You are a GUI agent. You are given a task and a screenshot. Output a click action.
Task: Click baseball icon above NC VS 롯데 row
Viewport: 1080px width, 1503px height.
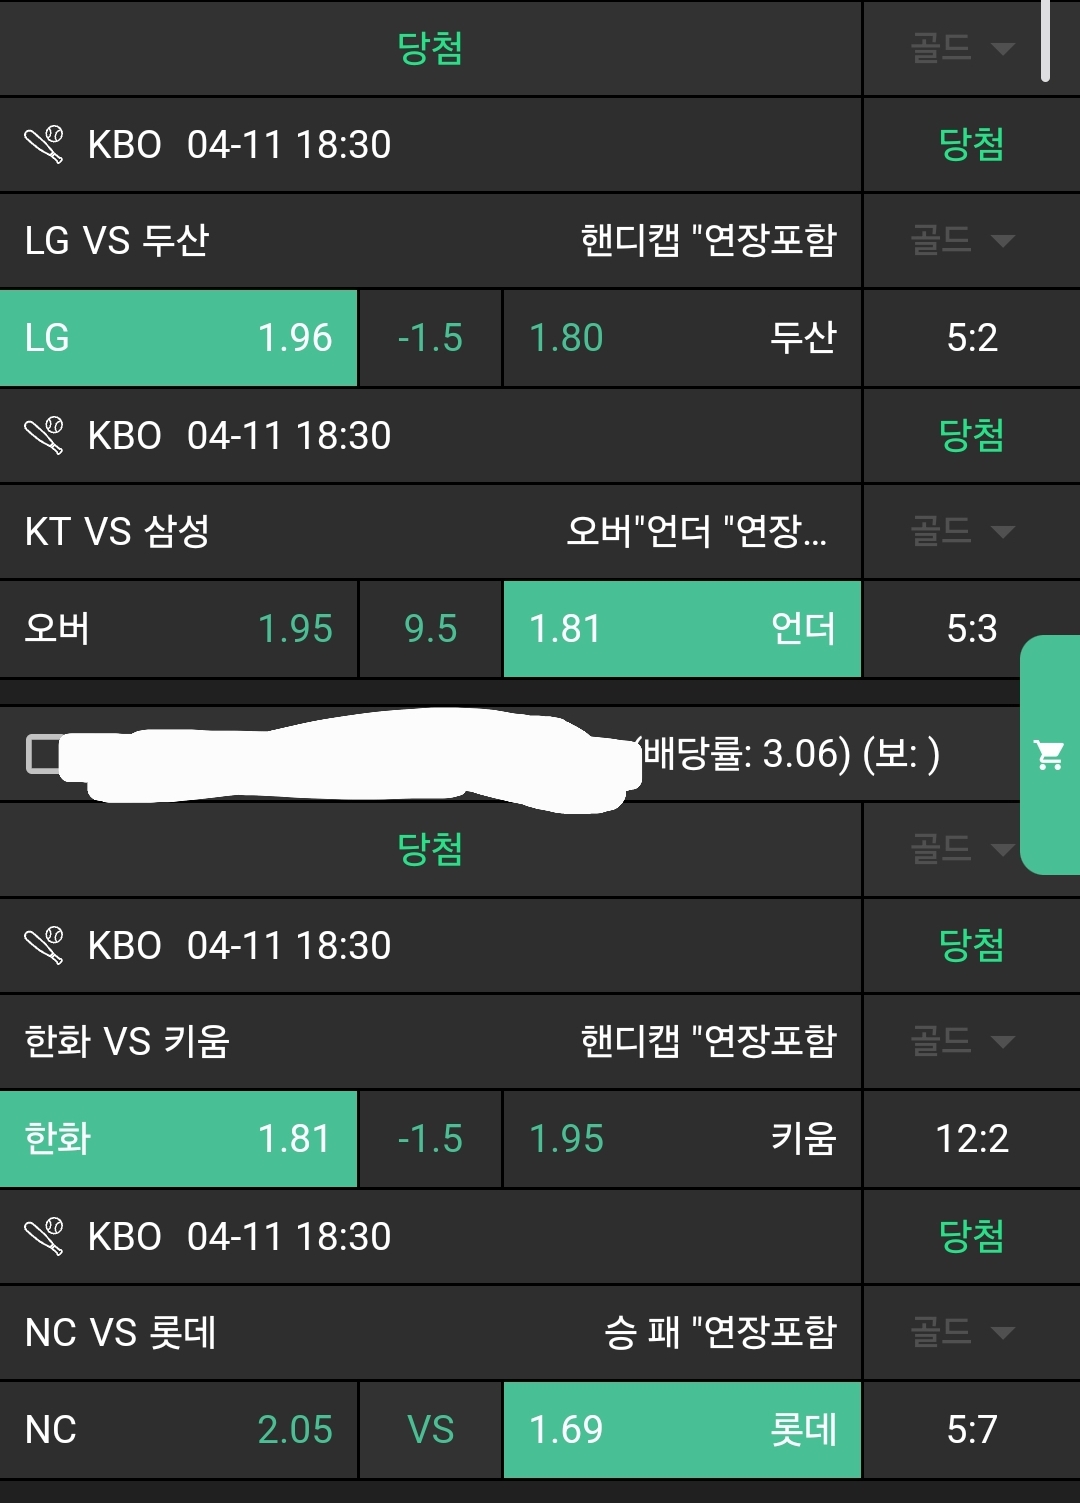coord(44,1237)
